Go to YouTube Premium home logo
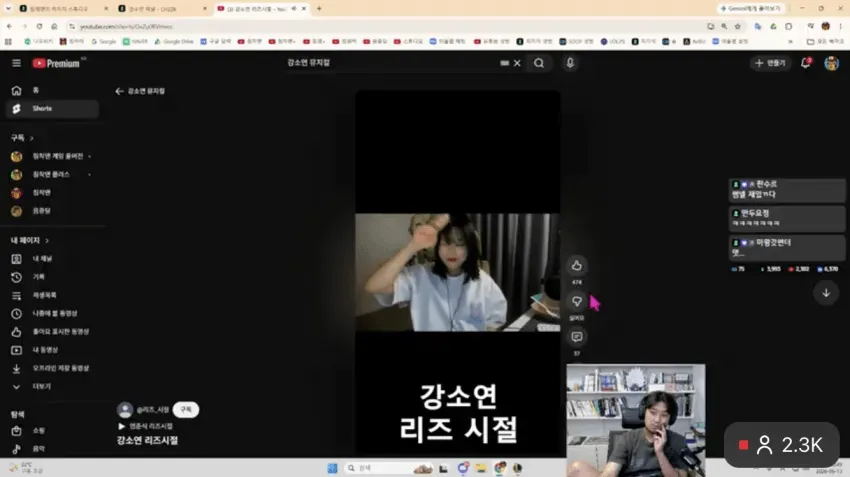This screenshot has height=477, width=850. [x=56, y=63]
